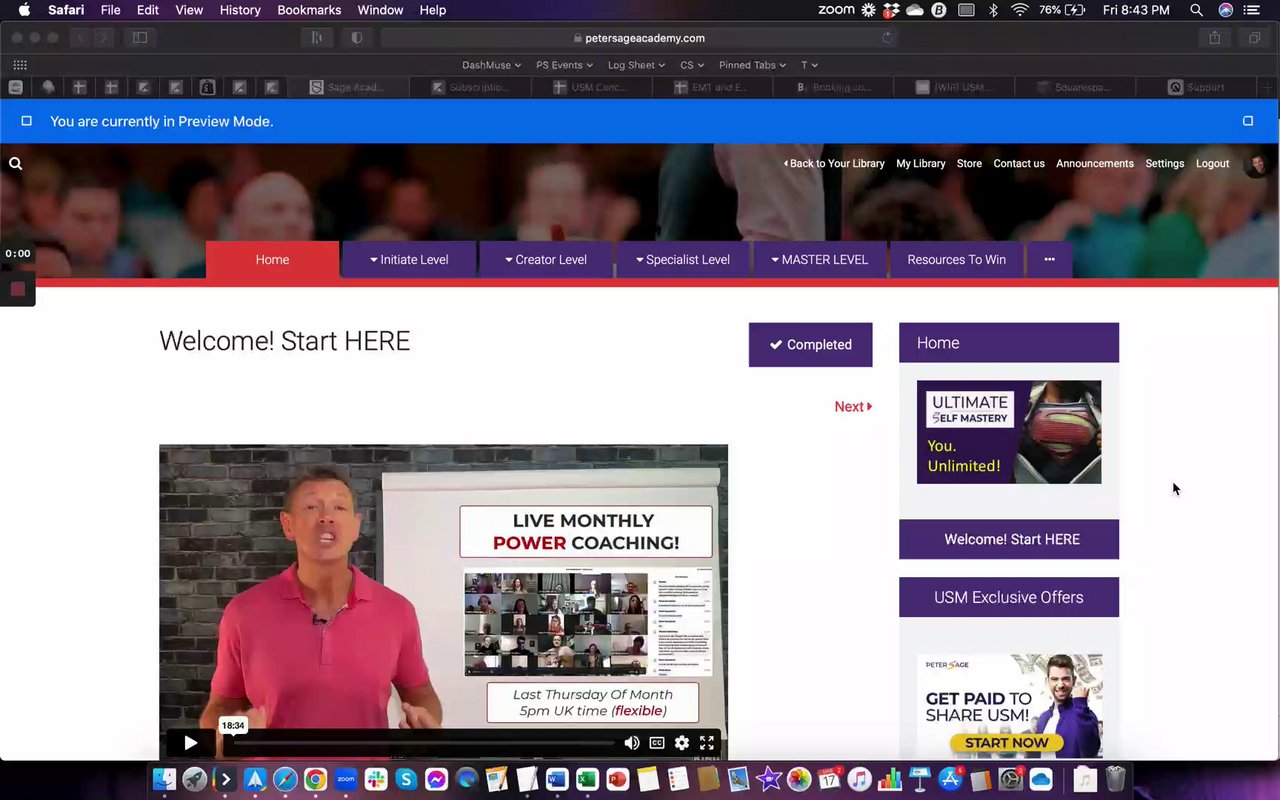Open Slack from the Dock
This screenshot has height=800, width=1280.
[376, 779]
